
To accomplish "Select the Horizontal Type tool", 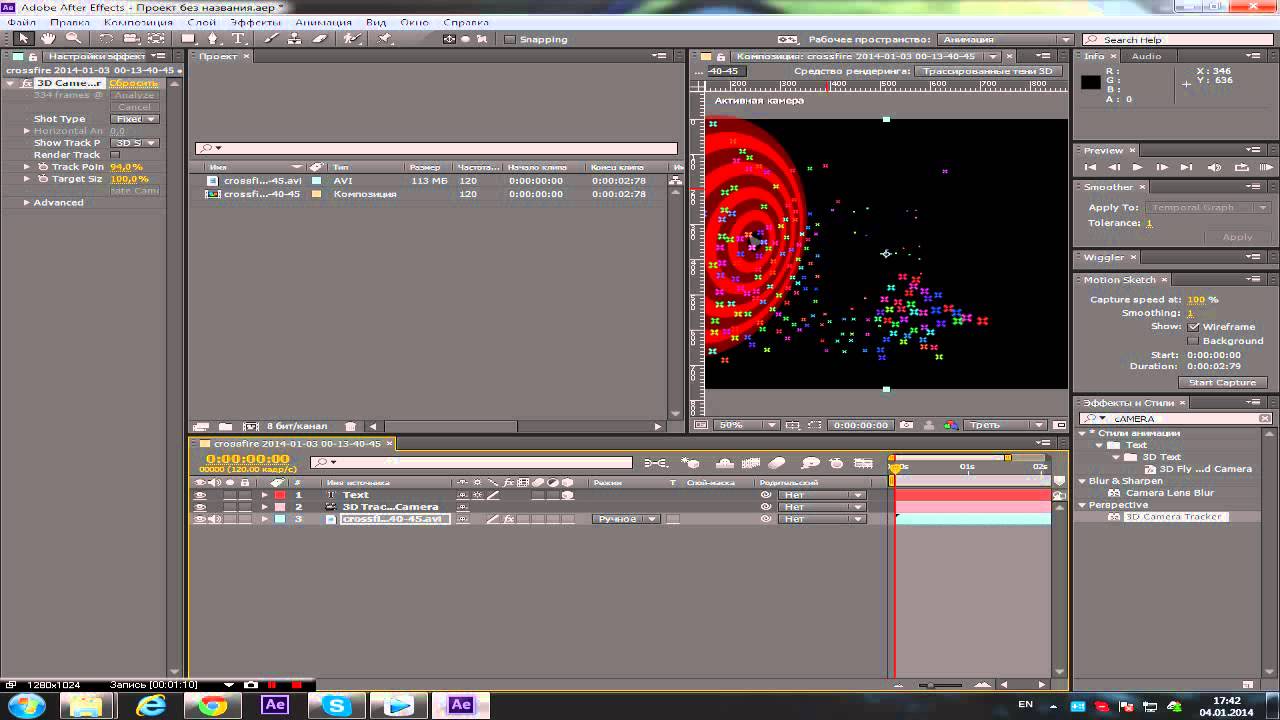I will pos(238,39).
